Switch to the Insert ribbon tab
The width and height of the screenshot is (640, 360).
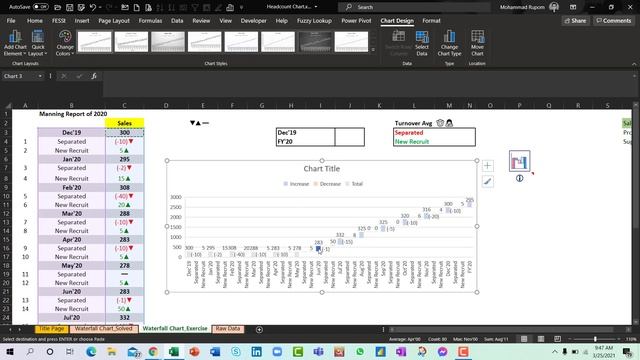pyautogui.click(x=82, y=20)
